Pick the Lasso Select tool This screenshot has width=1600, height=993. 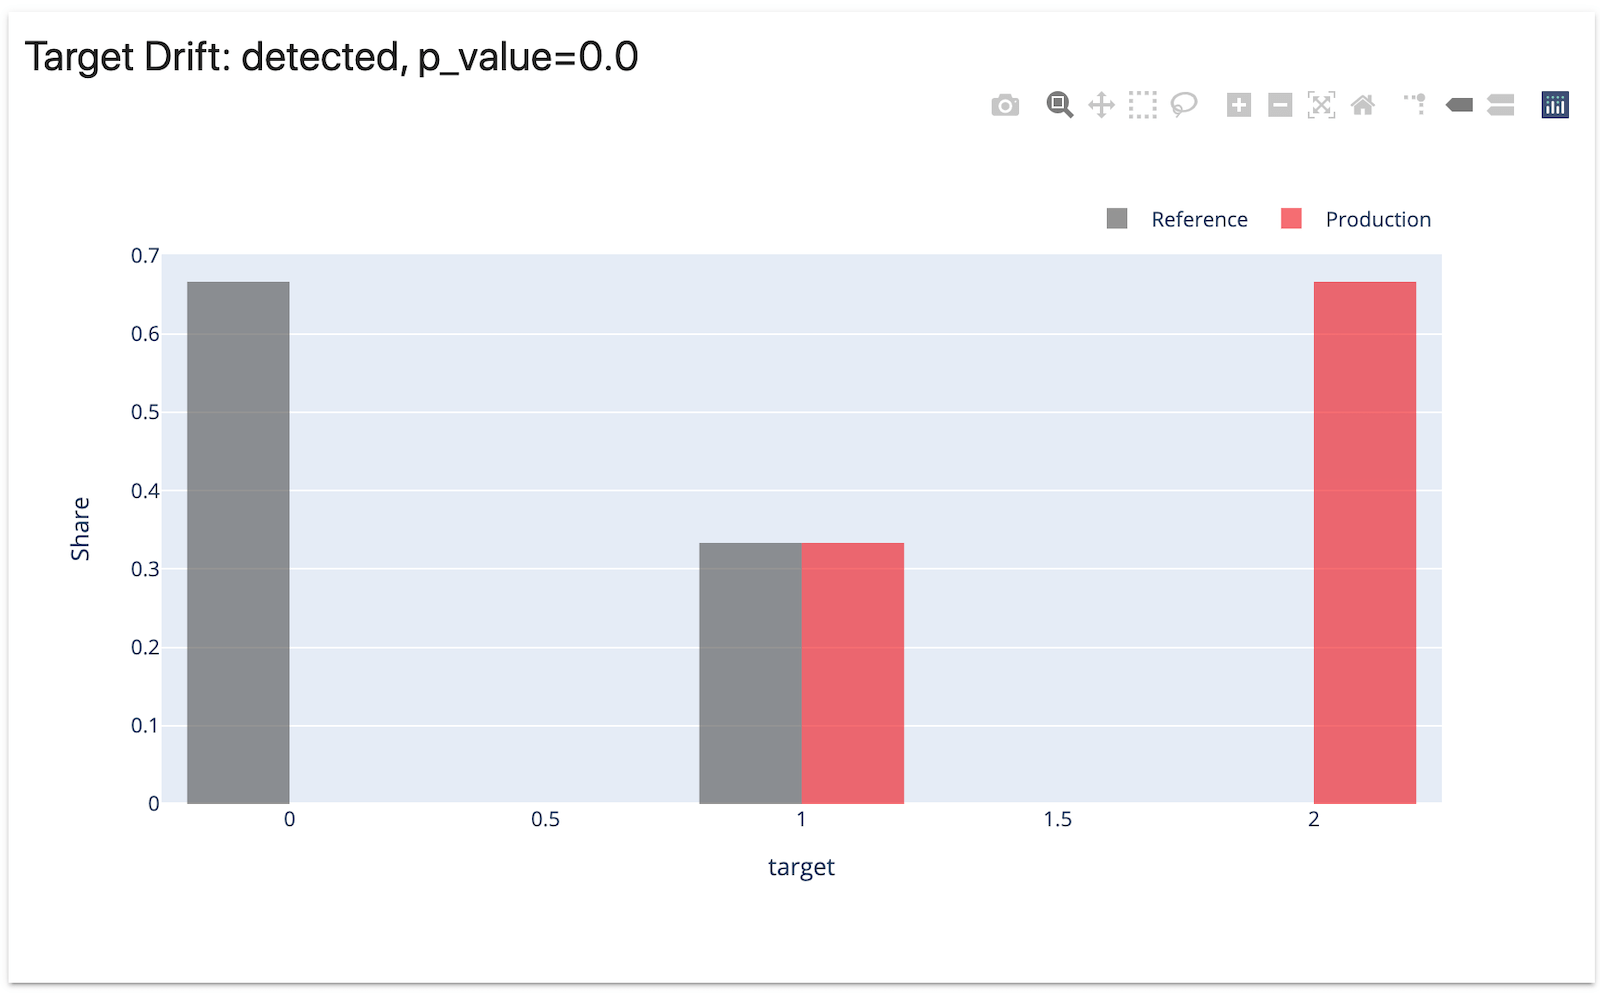tap(1184, 105)
